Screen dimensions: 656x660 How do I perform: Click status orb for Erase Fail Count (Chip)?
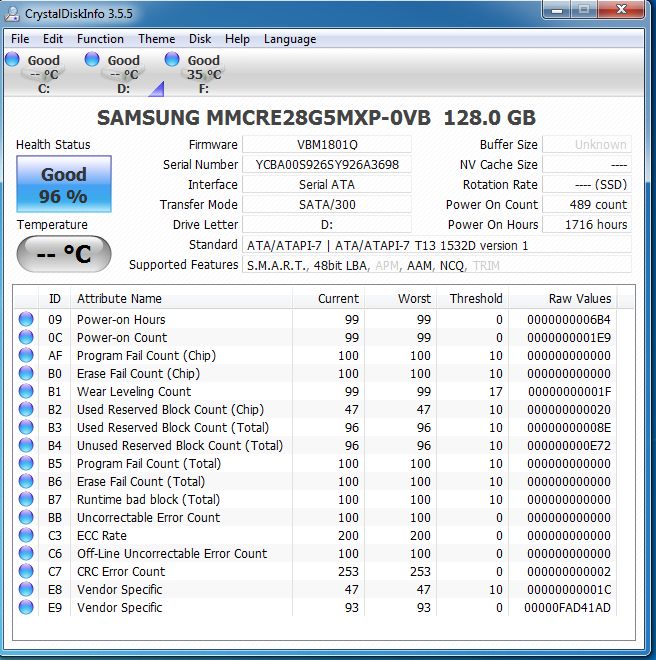click(26, 373)
